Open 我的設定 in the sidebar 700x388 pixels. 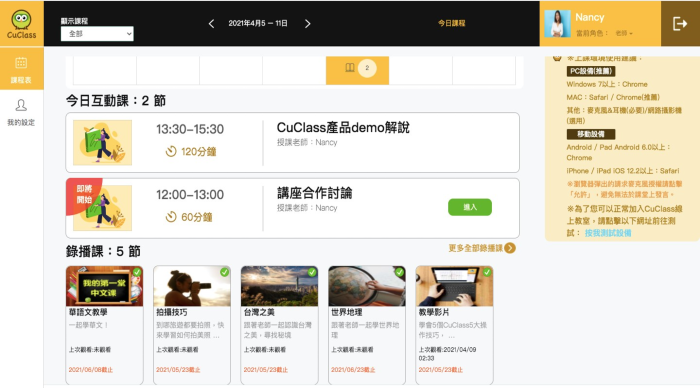(x=21, y=113)
